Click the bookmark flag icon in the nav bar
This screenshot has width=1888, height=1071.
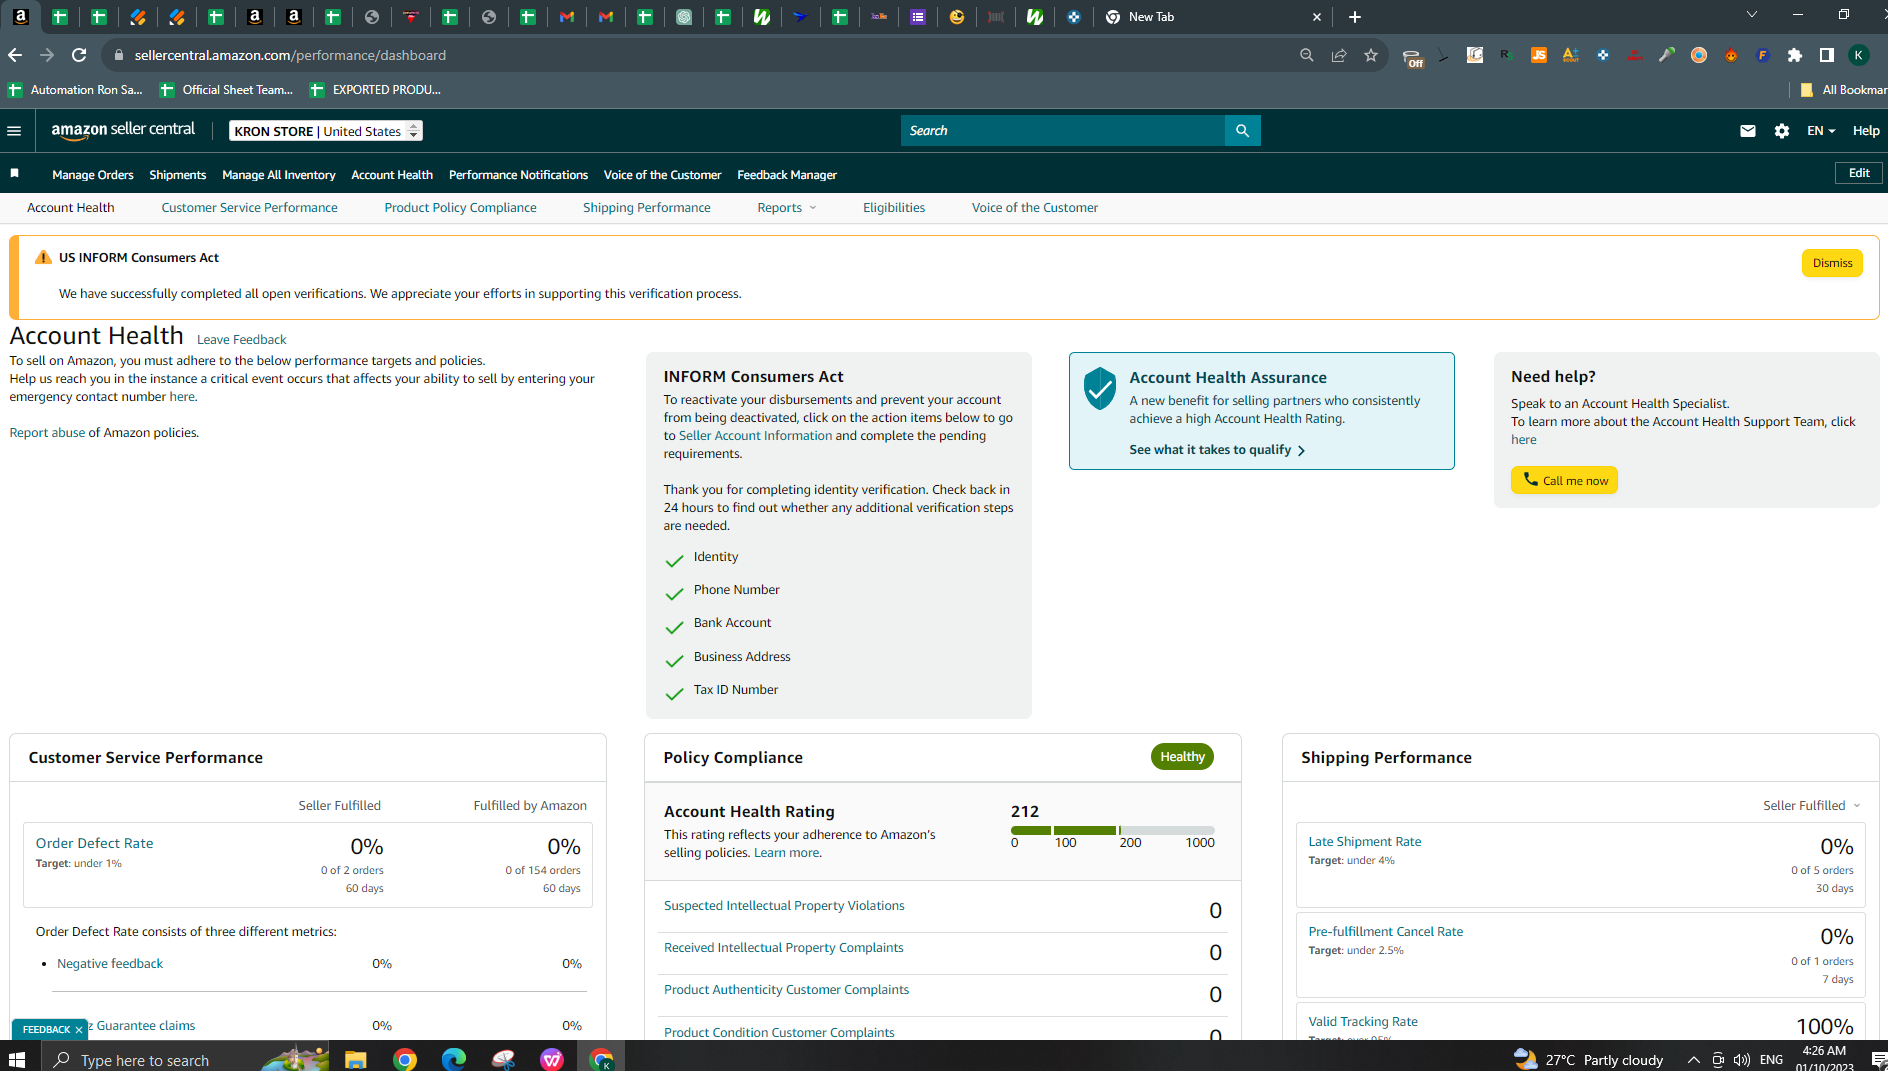click(15, 174)
